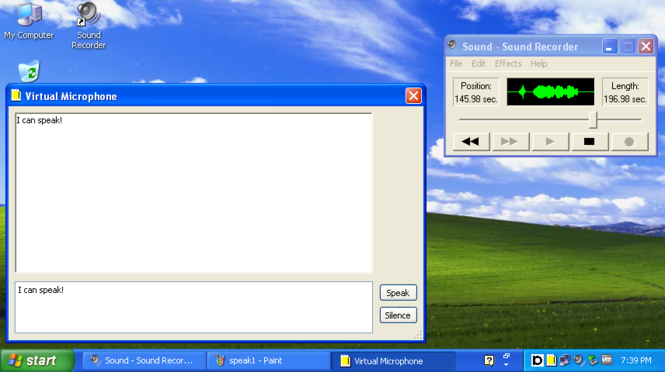
Task: Switch to speak1 - Paint taskbar button
Action: (268, 361)
